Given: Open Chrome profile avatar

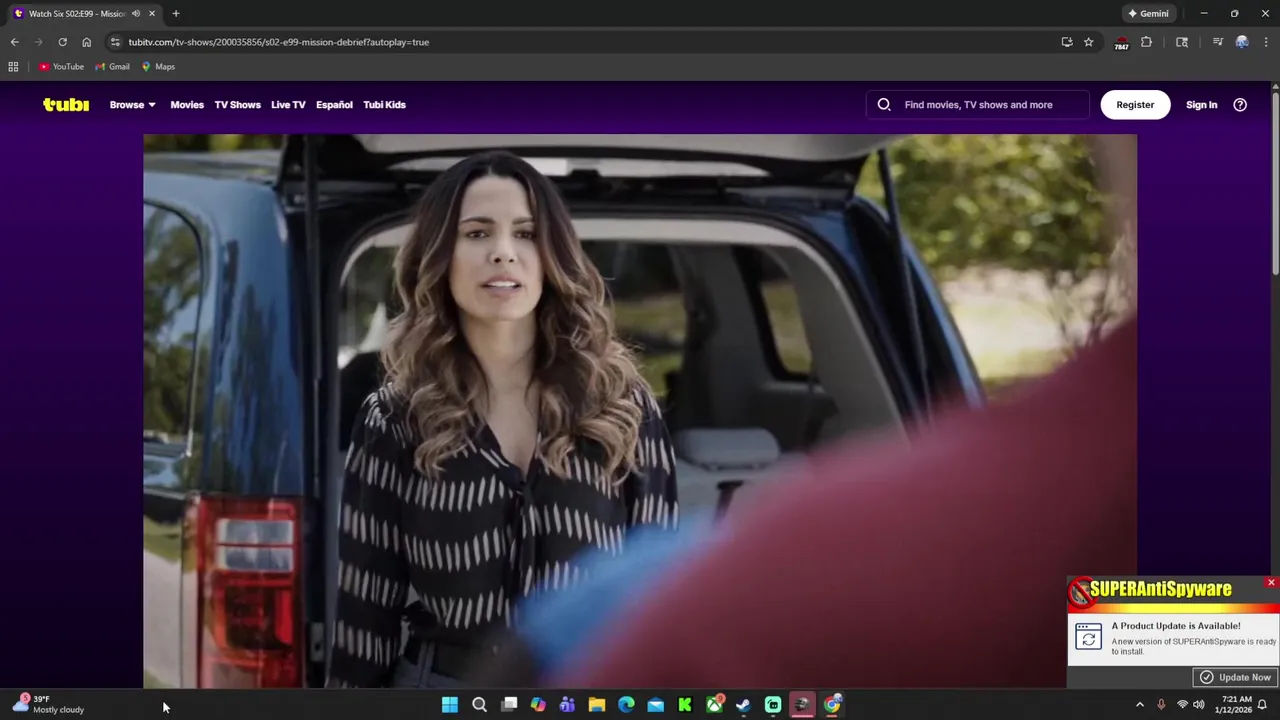Looking at the screenshot, I should click(1242, 42).
